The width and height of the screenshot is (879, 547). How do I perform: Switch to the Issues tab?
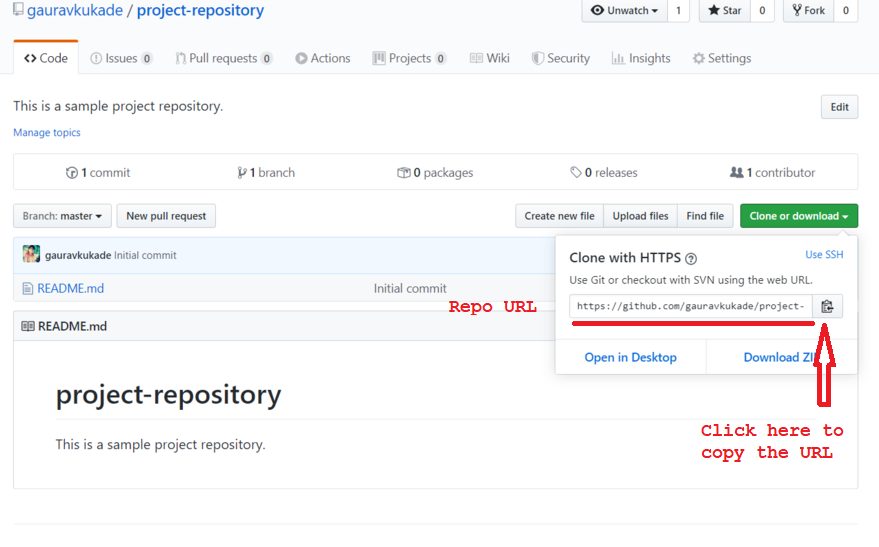(121, 58)
